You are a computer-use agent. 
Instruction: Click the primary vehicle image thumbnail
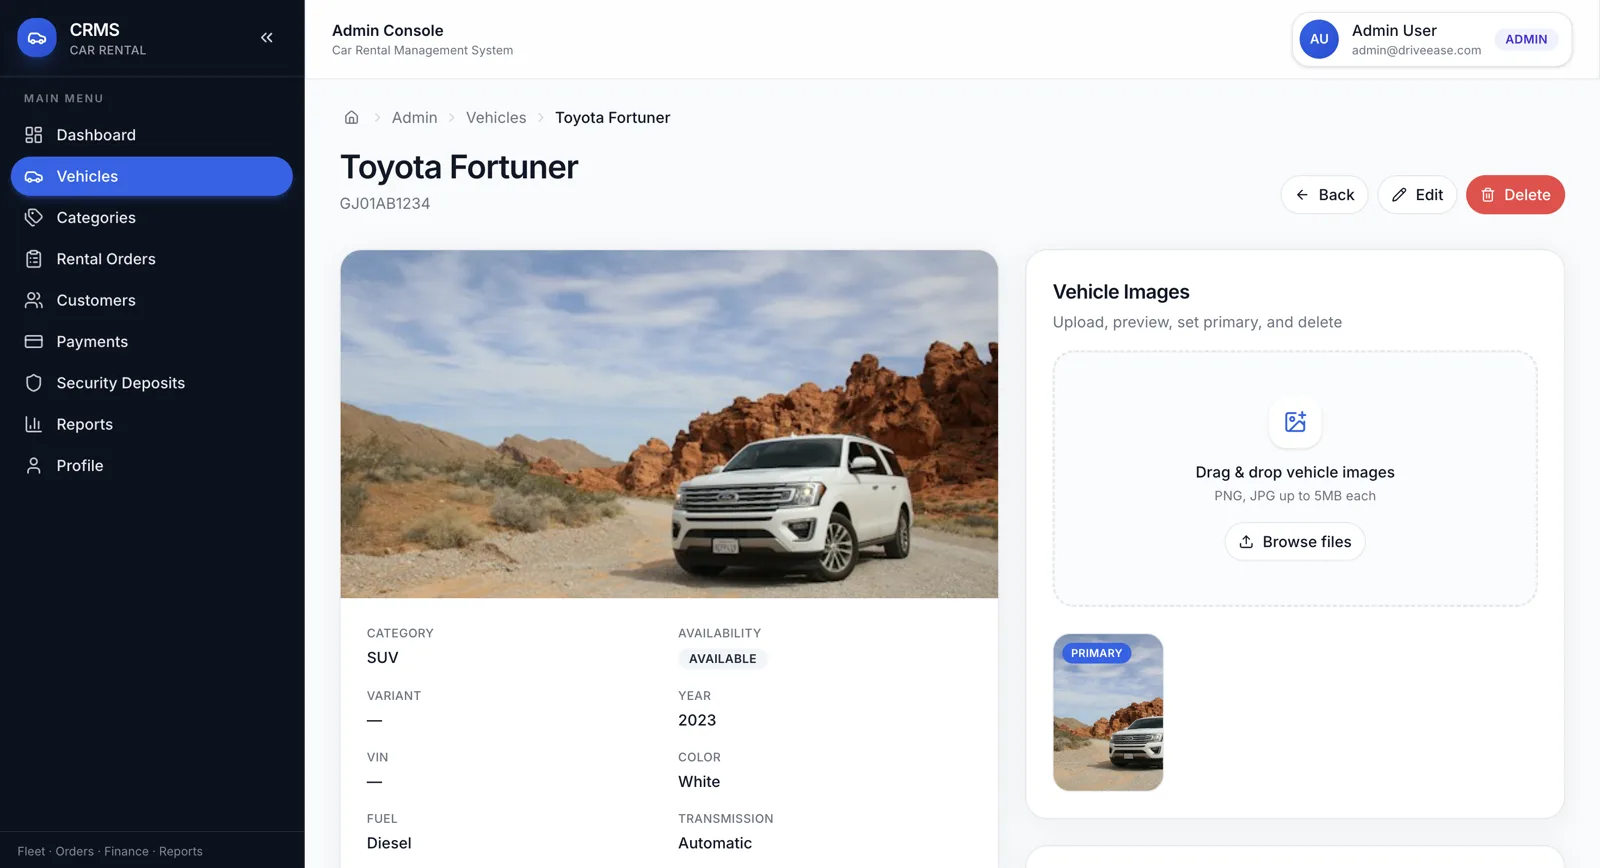pos(1108,712)
